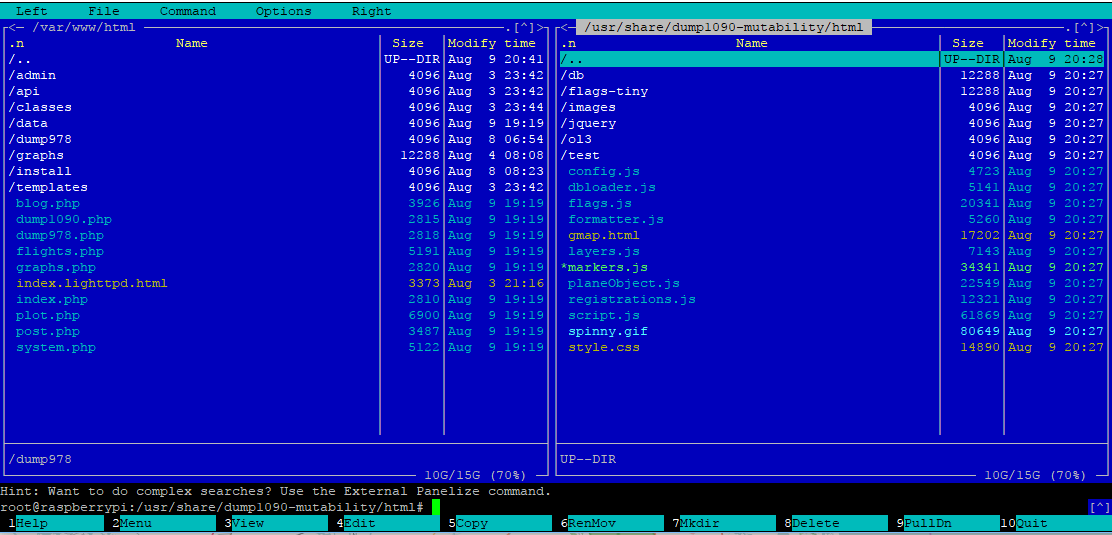Open the Options menu

[284, 11]
